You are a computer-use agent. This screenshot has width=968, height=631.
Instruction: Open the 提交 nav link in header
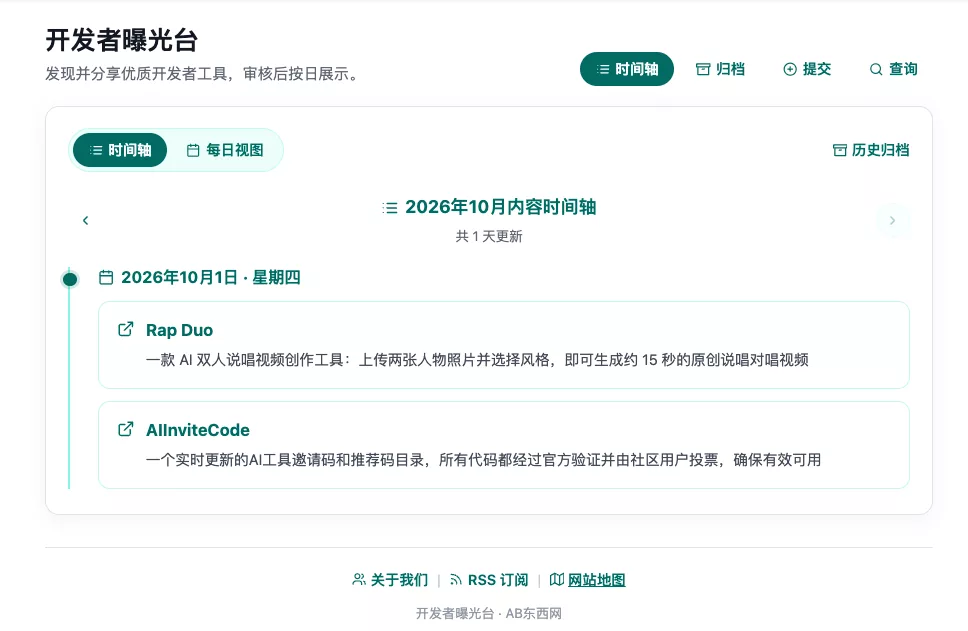(807, 69)
